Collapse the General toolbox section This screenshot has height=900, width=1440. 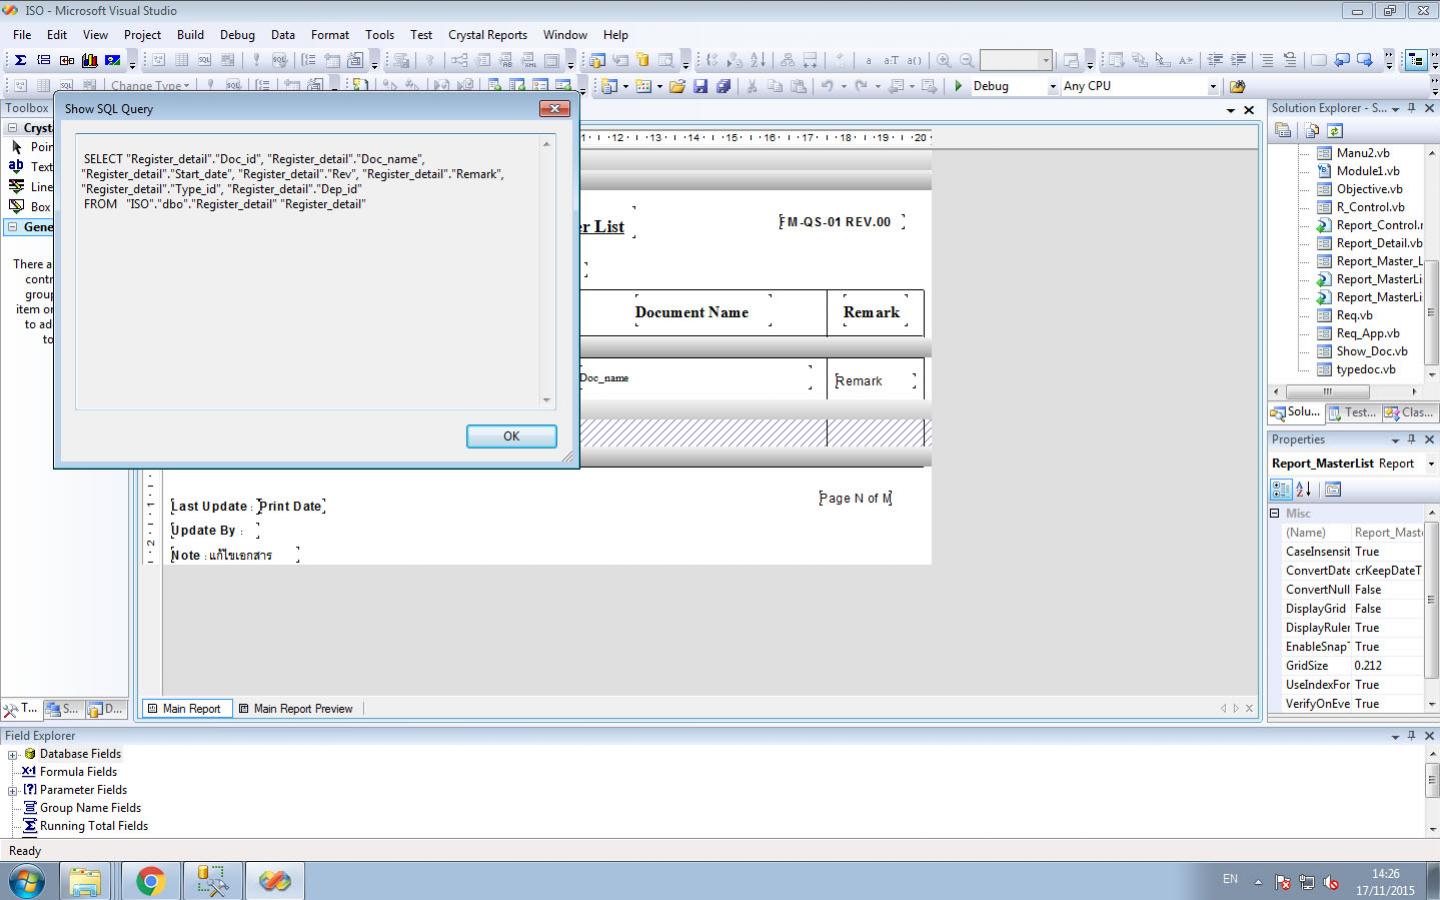click(x=13, y=227)
